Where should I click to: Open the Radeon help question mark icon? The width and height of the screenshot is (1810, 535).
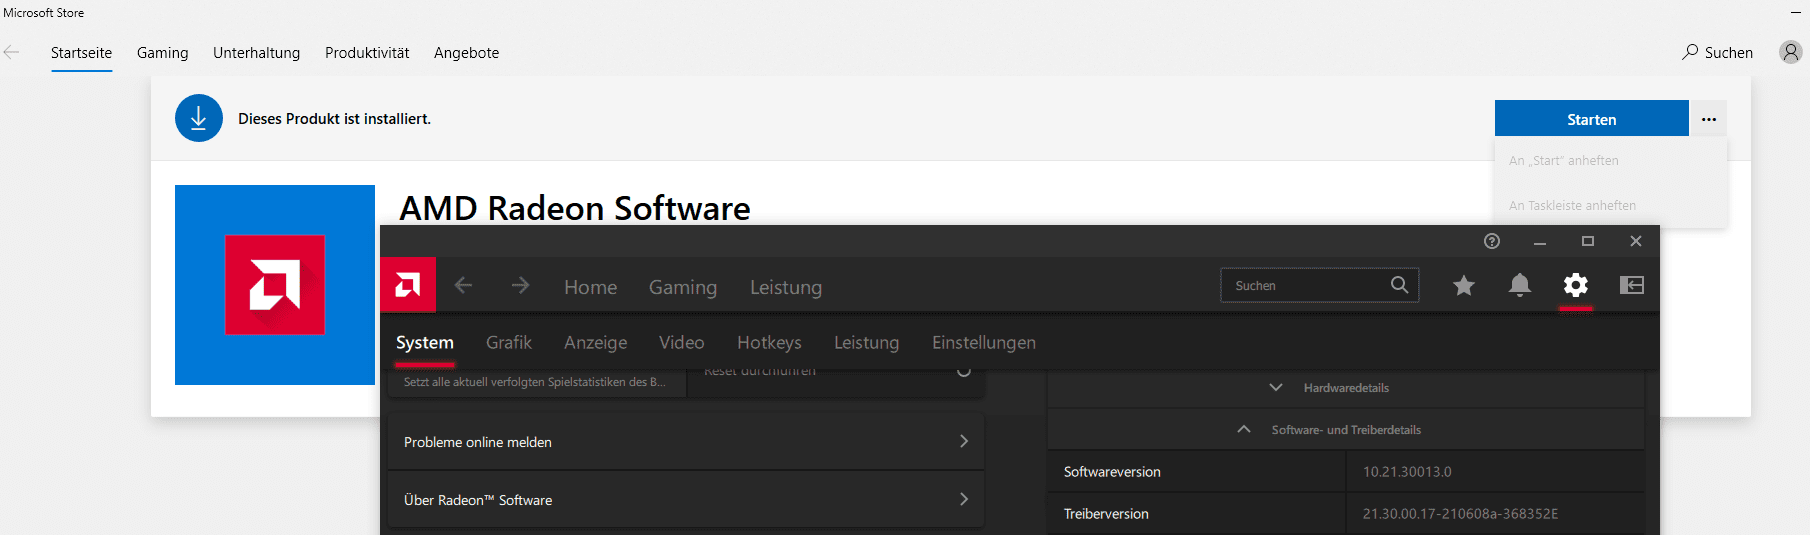pyautogui.click(x=1491, y=241)
